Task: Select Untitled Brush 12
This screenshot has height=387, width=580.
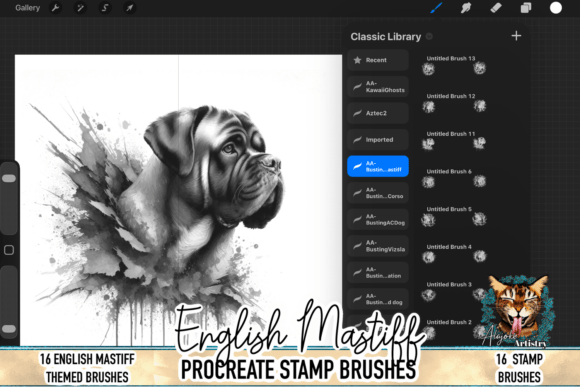Action: tap(454, 103)
